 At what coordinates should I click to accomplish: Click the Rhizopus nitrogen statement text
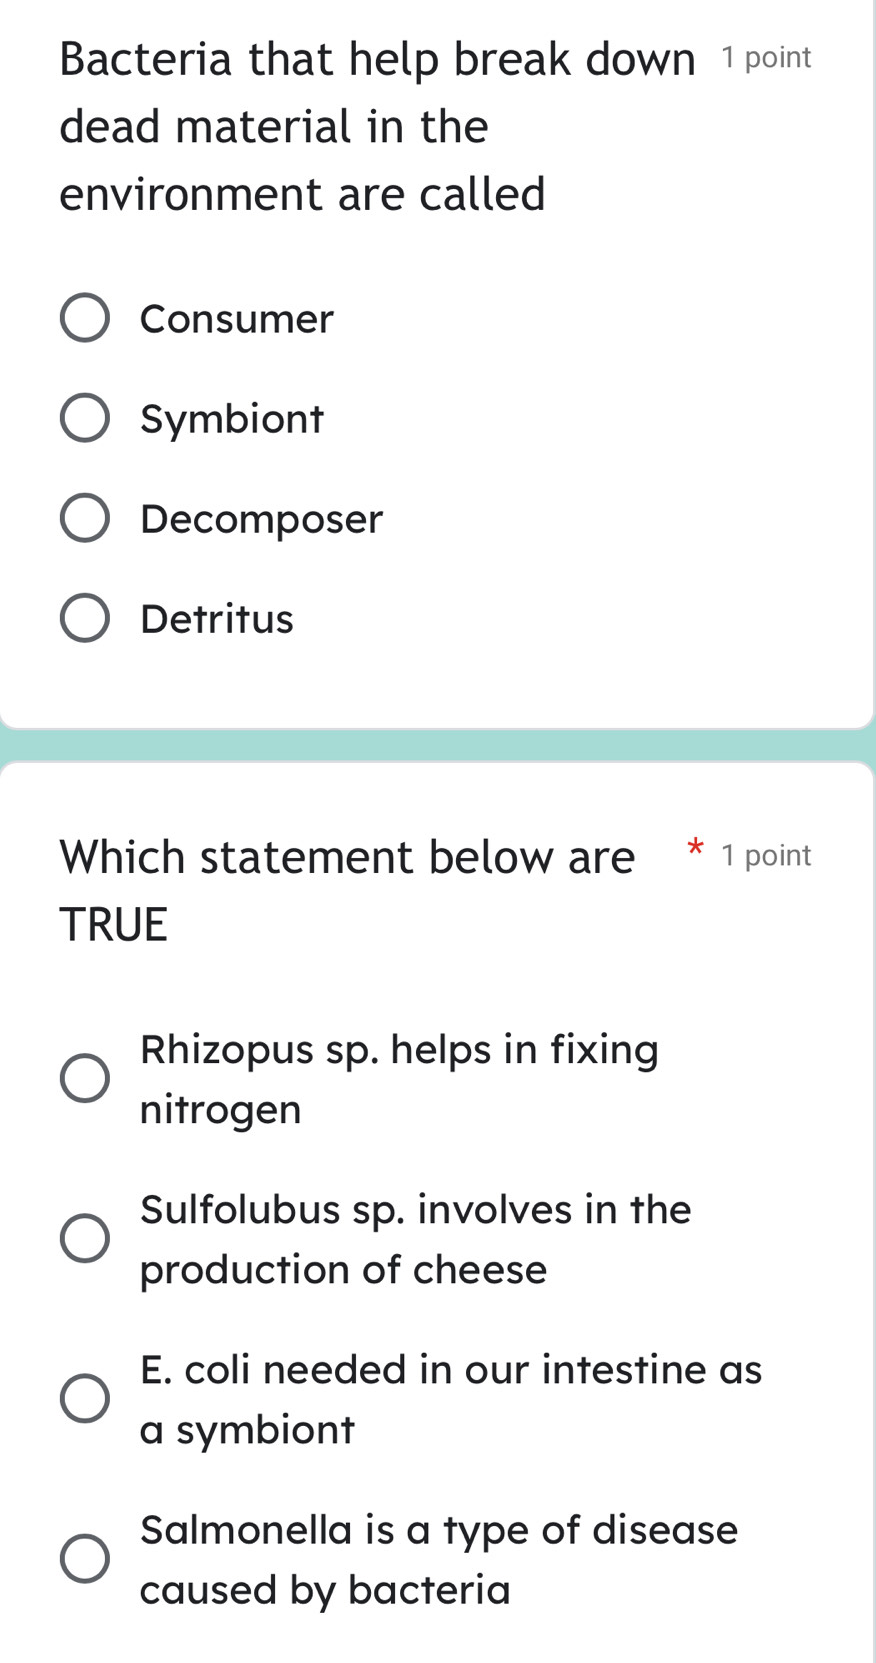pyautogui.click(x=399, y=1078)
